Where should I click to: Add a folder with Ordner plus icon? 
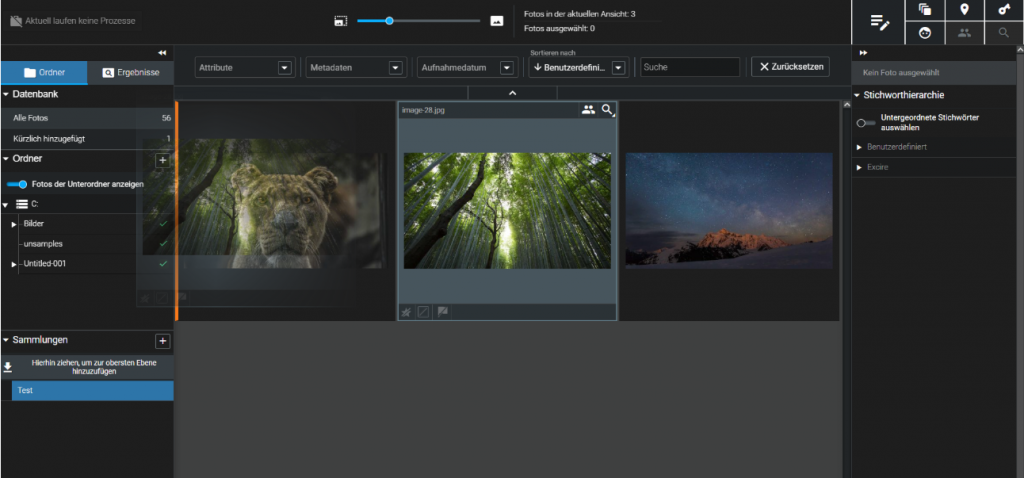(x=163, y=159)
